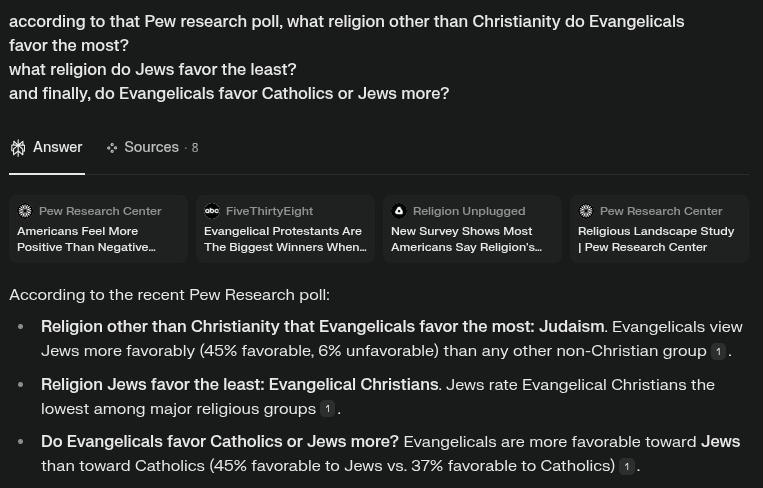Click citation 1 after 'favorable to Catholics)'
Viewport: 763px width, 488px height.
click(627, 466)
